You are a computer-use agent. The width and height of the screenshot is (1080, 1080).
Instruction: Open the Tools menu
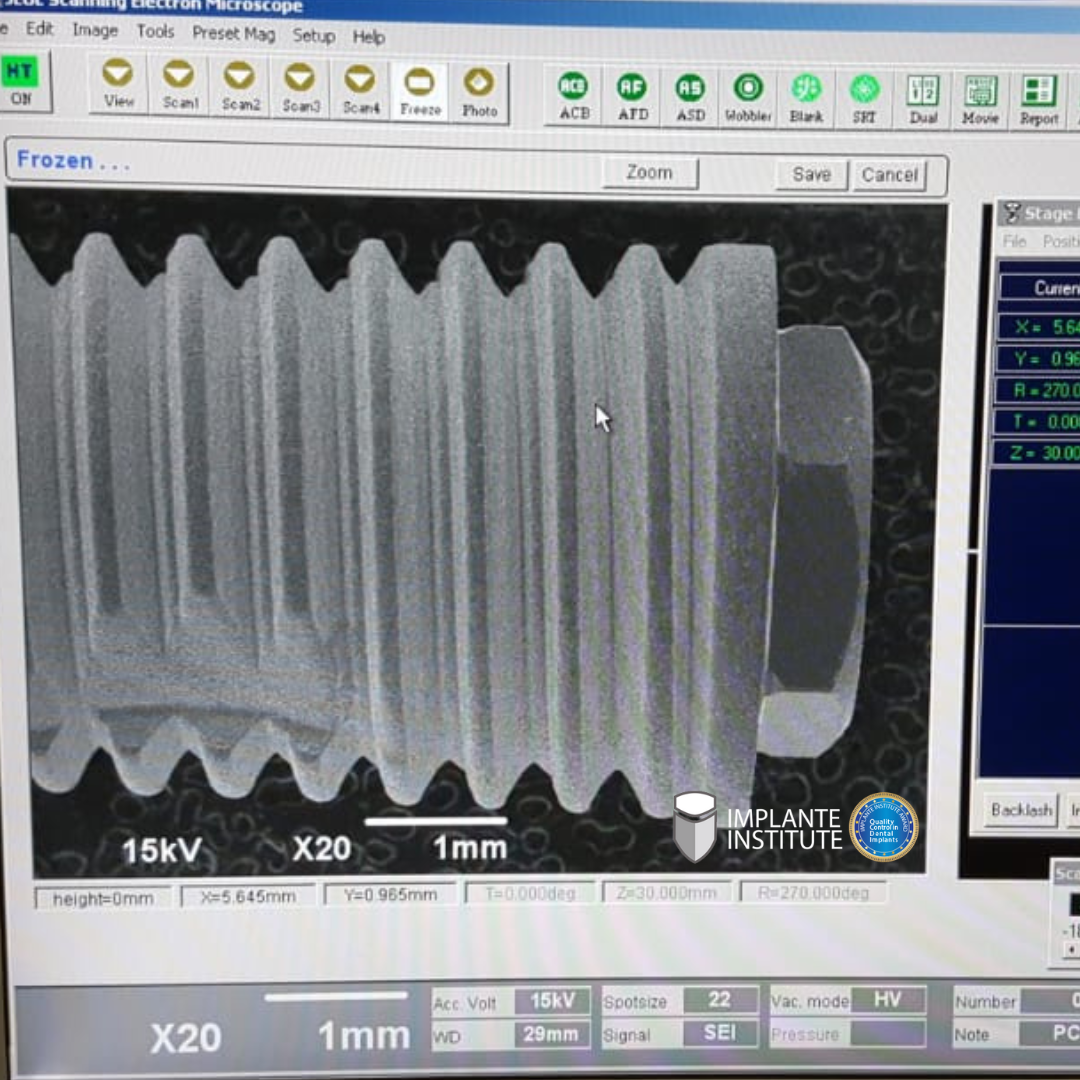pyautogui.click(x=155, y=31)
